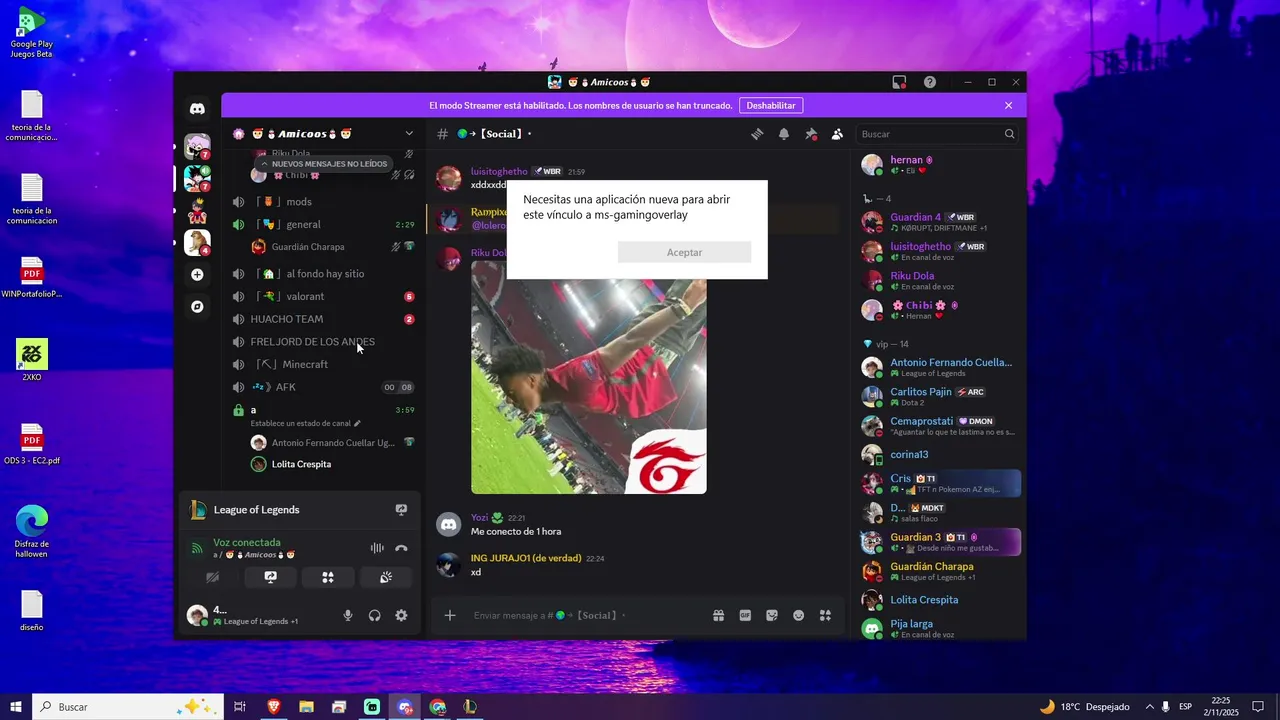This screenshot has width=1280, height=720.
Task: Open the 2XKO desktop shortcut
Action: pyautogui.click(x=31, y=360)
